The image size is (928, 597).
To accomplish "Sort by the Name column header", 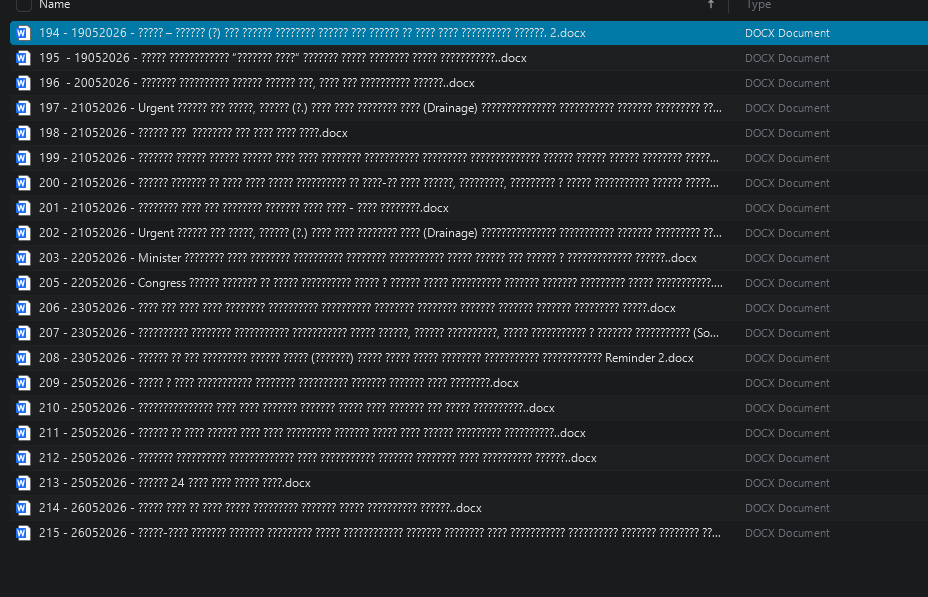I will click(x=54, y=5).
